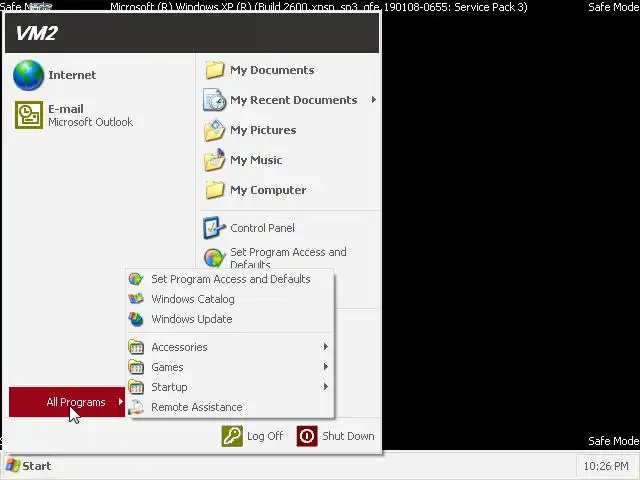Expand the Startup submenu arrow
Screen dimensions: 640x480
tap(325, 387)
